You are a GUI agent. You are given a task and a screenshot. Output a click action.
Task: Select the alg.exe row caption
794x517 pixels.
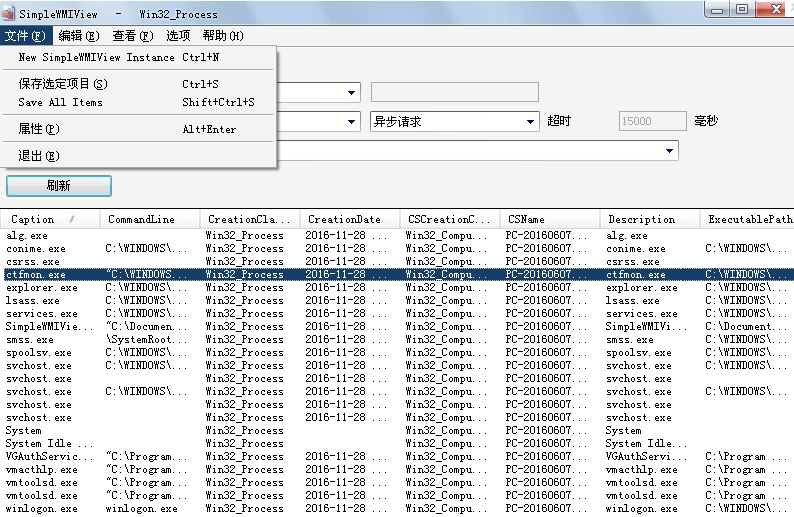[27, 235]
